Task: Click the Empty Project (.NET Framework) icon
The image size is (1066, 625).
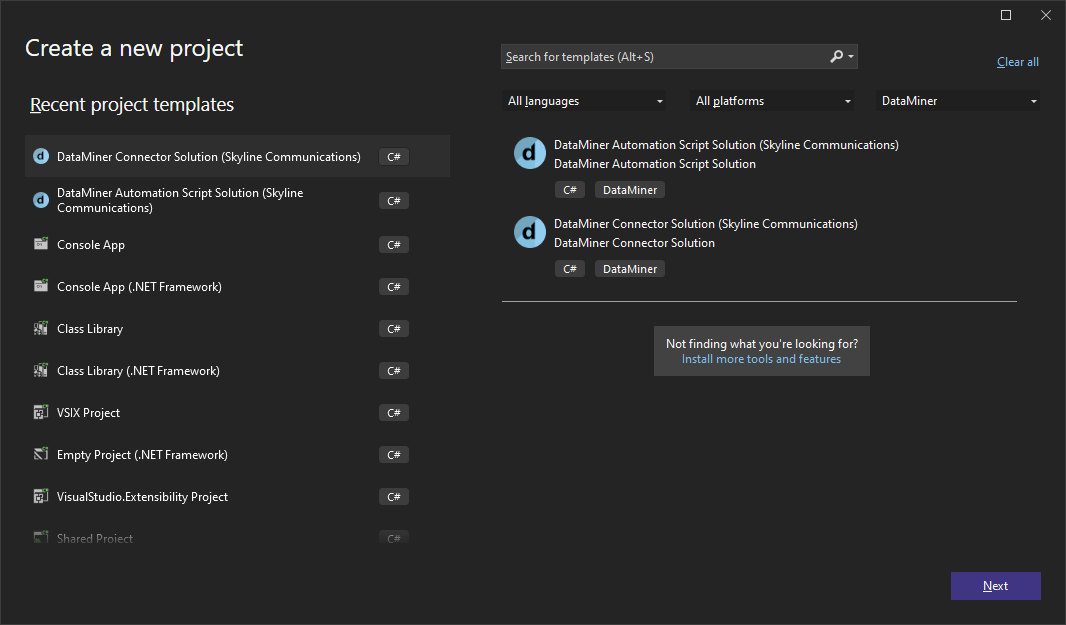Action: coord(40,454)
